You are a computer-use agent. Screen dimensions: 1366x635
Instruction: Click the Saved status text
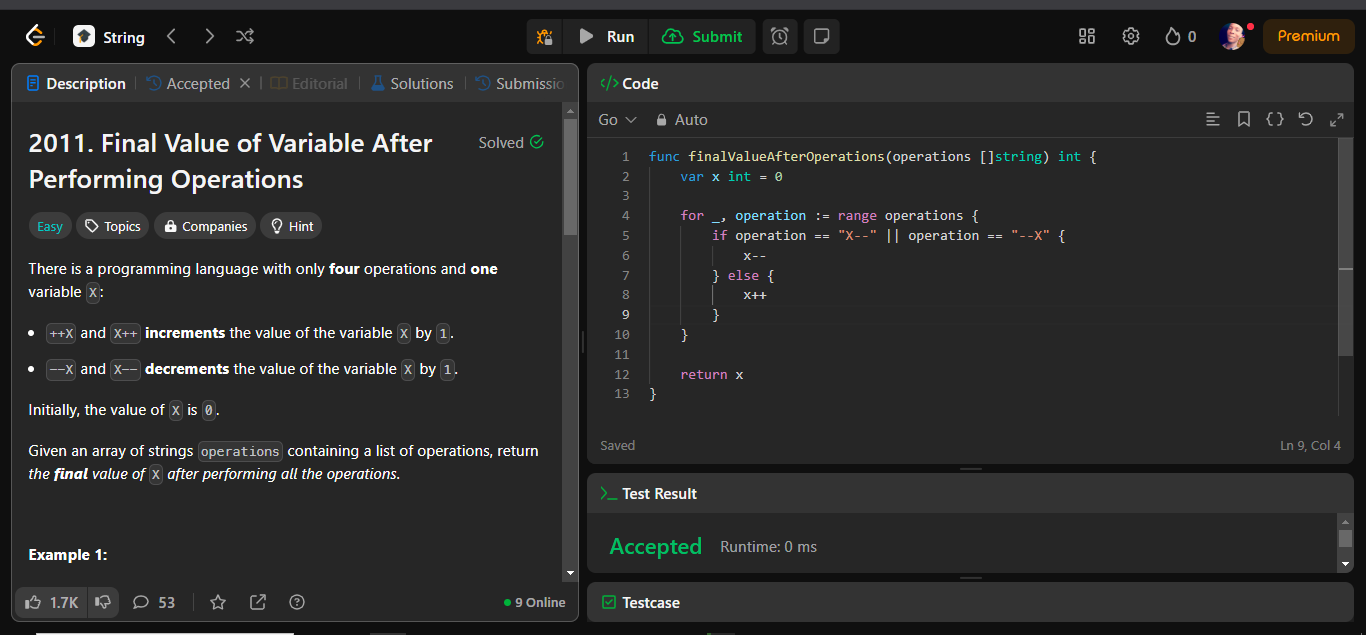[617, 445]
